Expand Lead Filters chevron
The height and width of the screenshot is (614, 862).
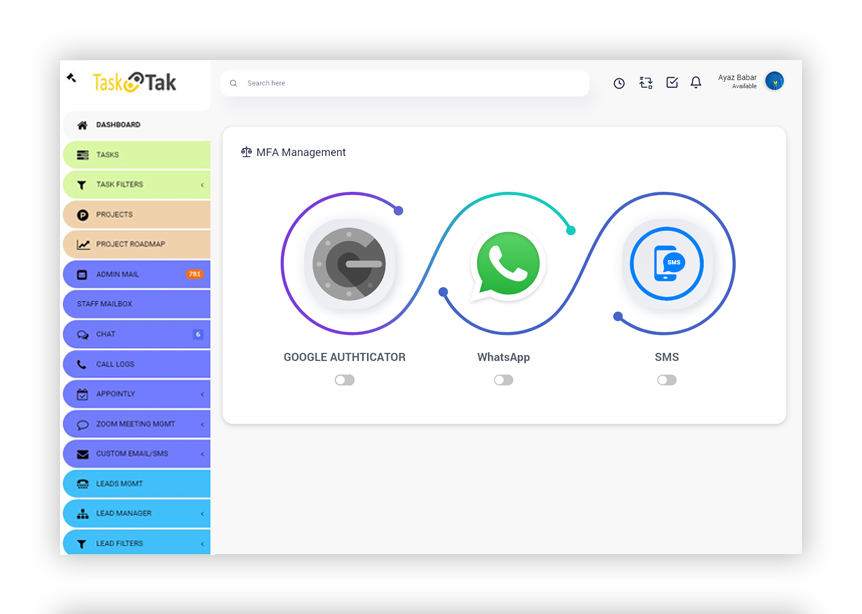click(x=202, y=544)
